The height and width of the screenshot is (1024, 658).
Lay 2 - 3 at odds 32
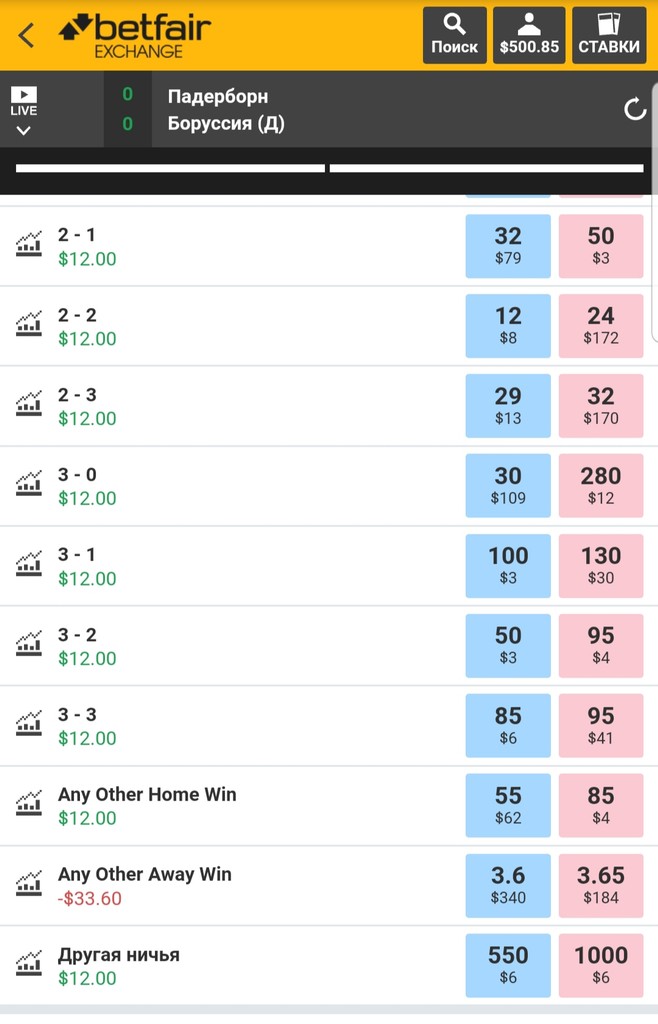tap(601, 406)
